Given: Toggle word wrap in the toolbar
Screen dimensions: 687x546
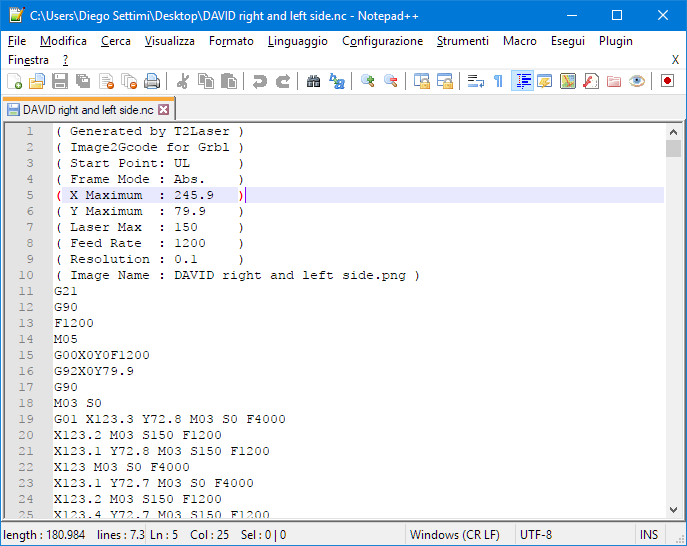Looking at the screenshot, I should point(475,81).
